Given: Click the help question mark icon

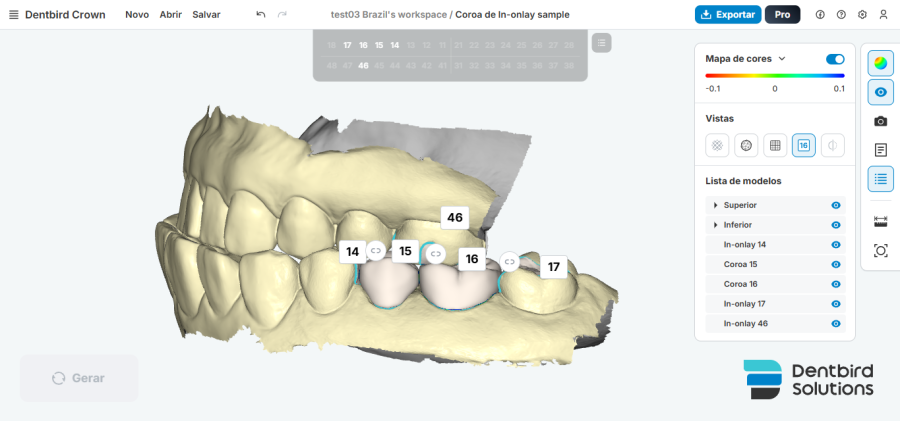Looking at the screenshot, I should tap(841, 15).
